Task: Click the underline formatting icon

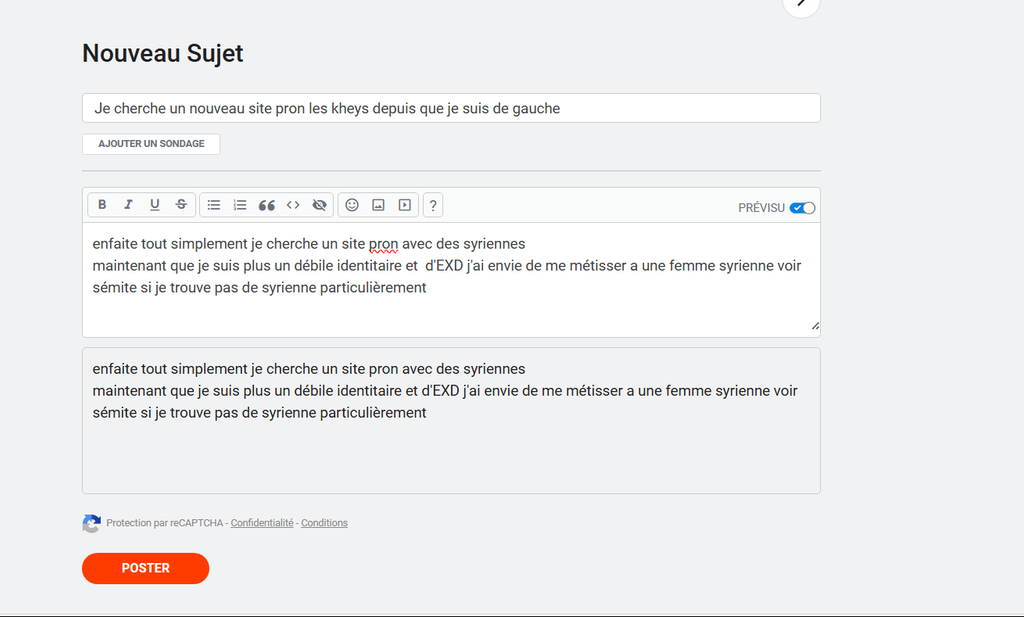Action: tap(155, 205)
